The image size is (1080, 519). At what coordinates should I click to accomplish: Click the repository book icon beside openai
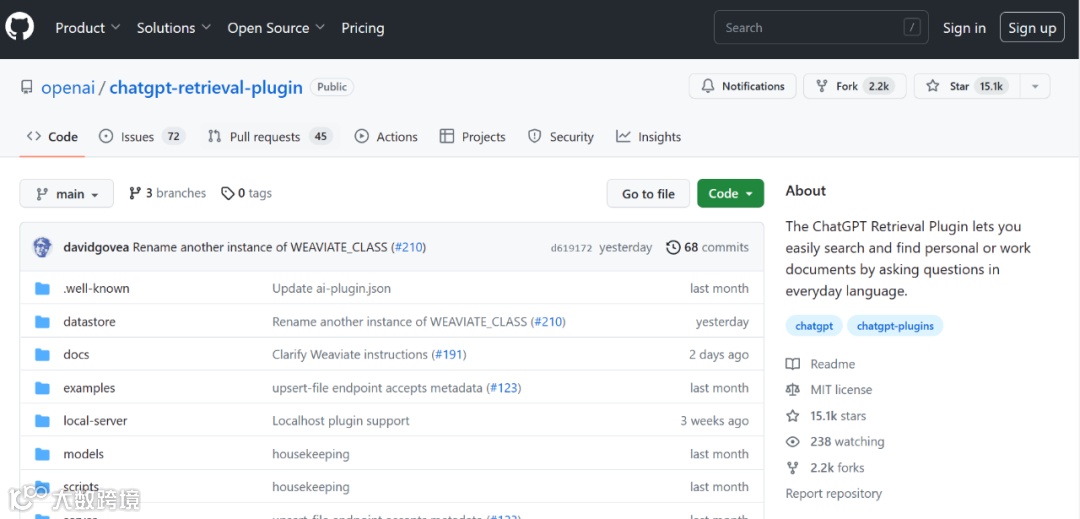(x=27, y=87)
